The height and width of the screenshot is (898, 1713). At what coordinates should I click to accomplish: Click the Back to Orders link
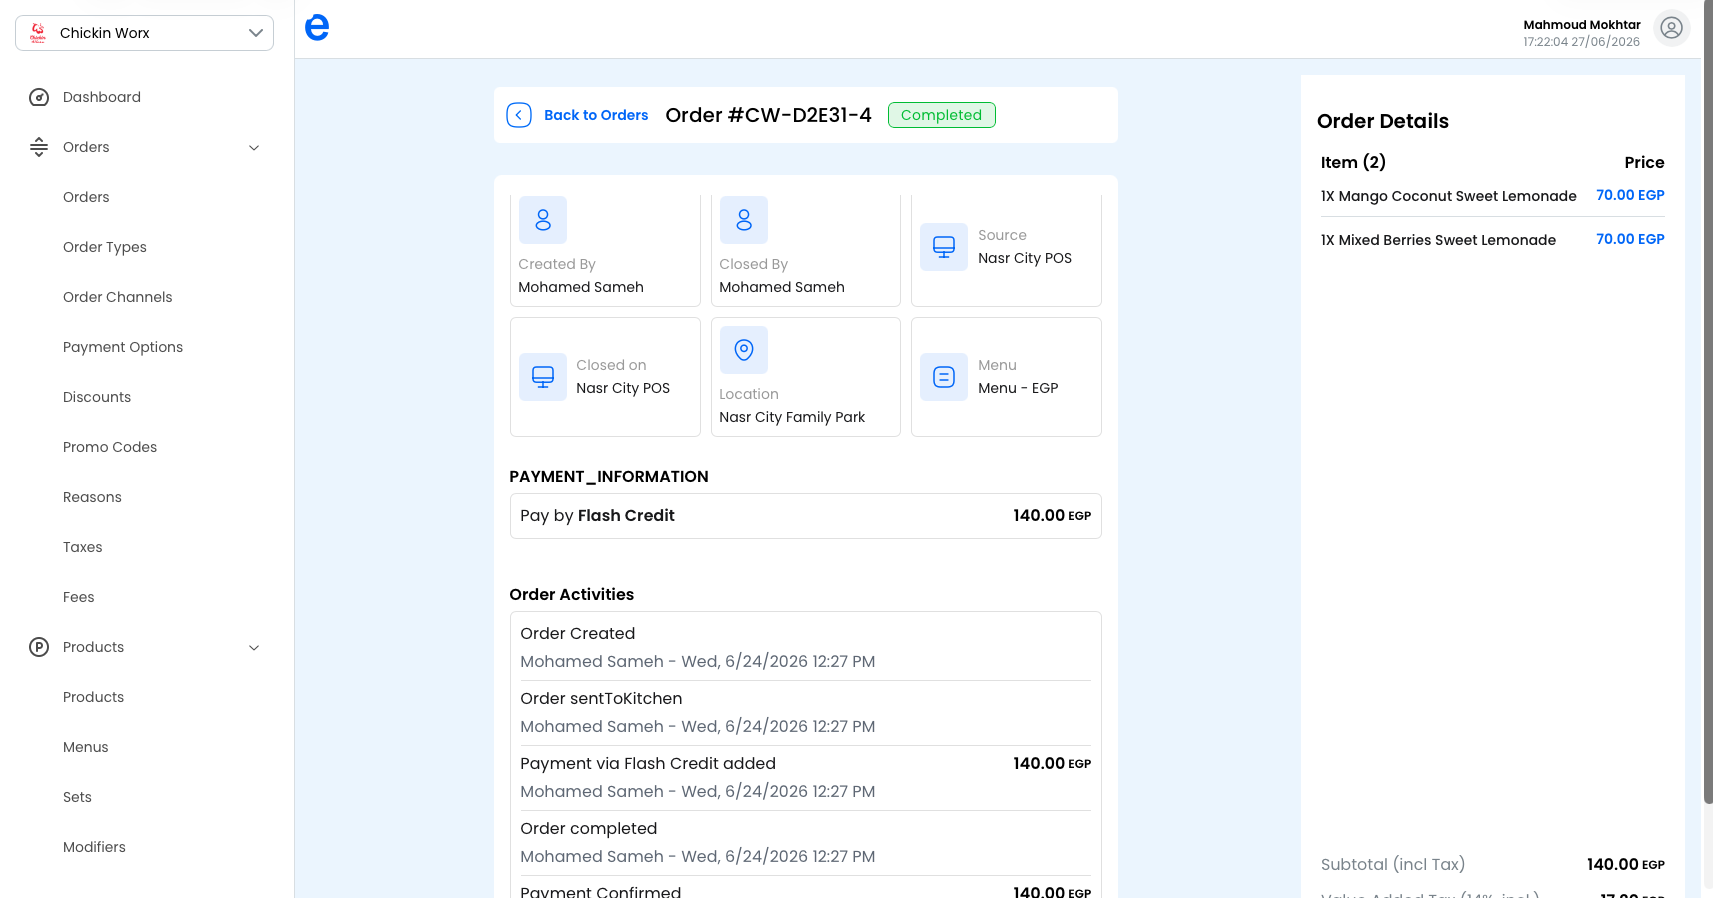tap(596, 115)
